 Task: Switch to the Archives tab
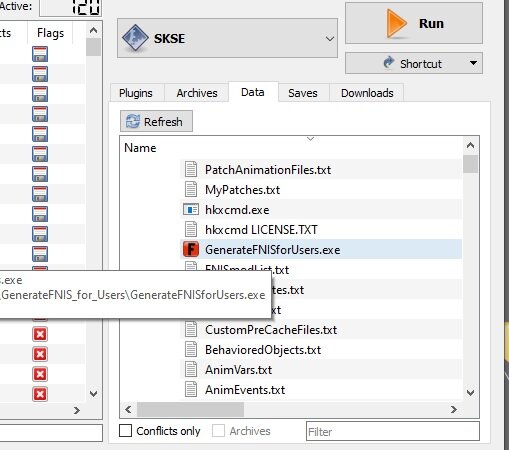click(197, 93)
